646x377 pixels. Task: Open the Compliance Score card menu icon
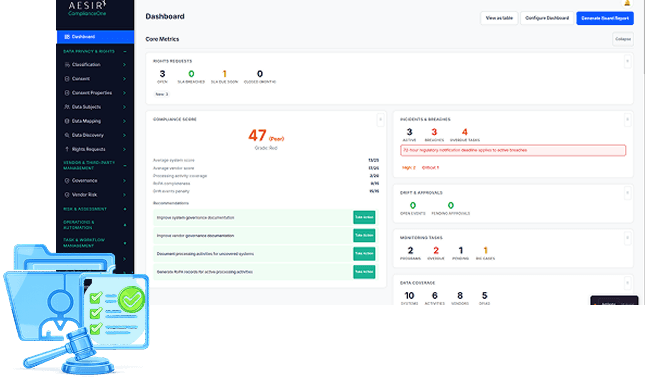[x=380, y=119]
